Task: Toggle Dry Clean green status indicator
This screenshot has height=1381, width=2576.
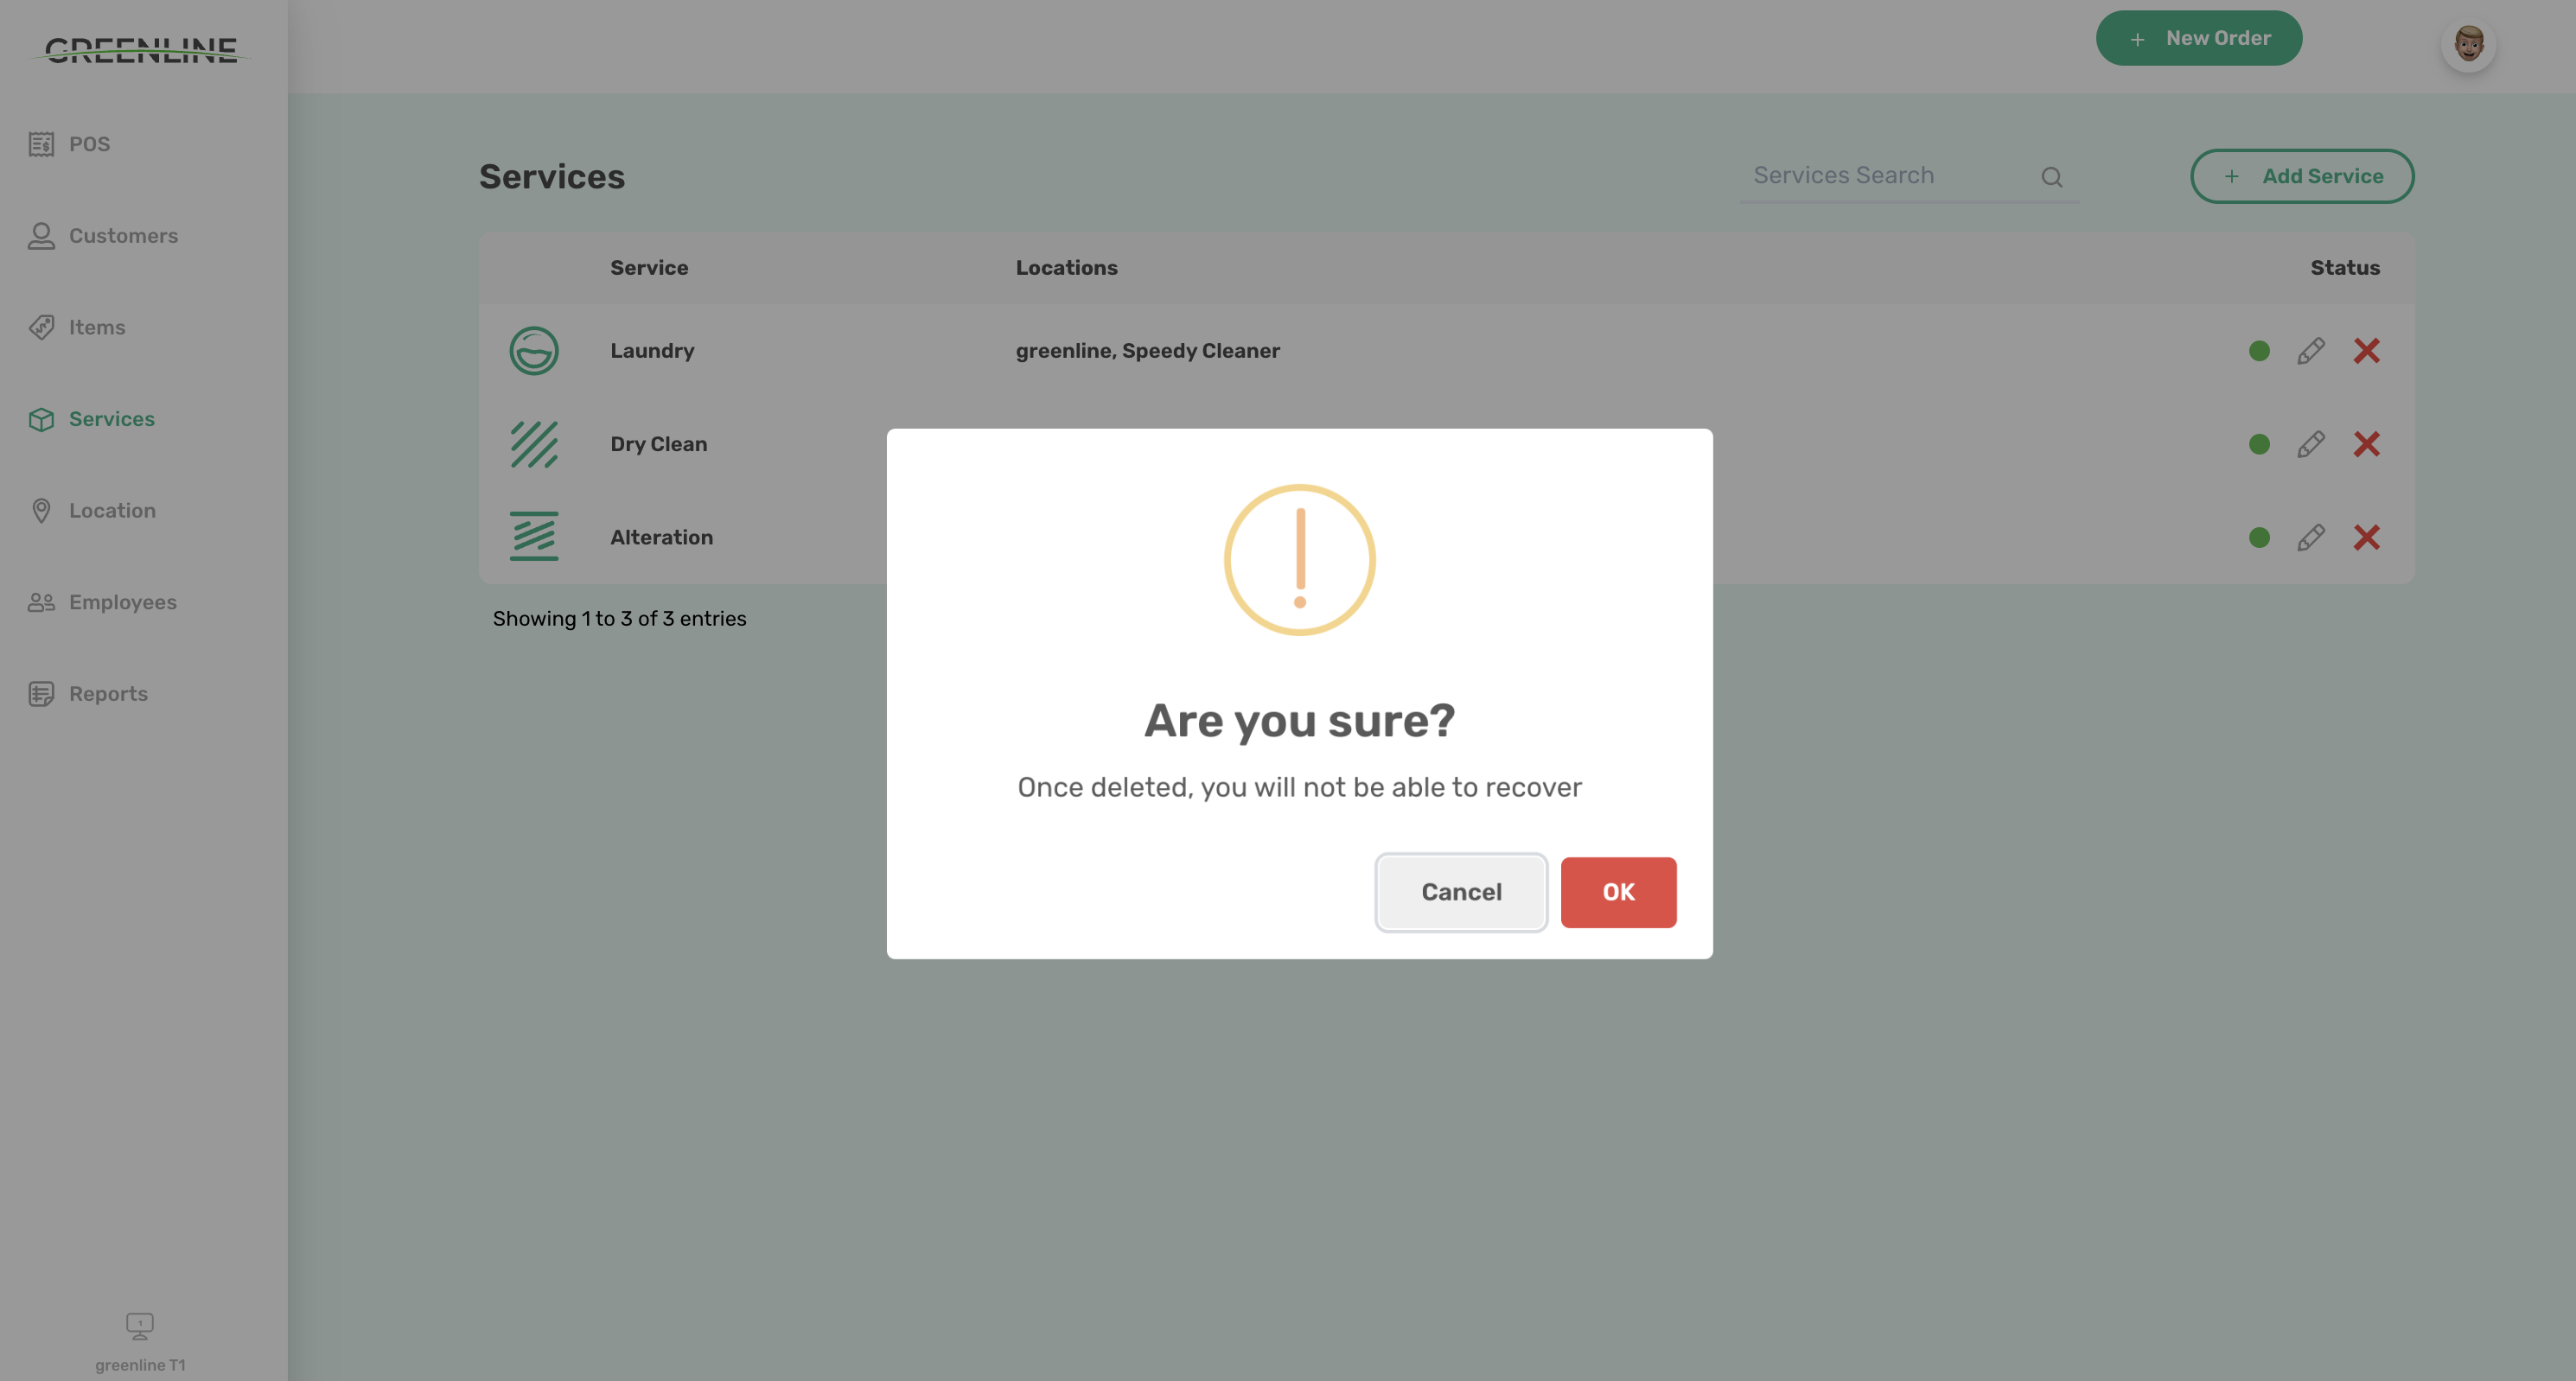Action: click(2258, 444)
